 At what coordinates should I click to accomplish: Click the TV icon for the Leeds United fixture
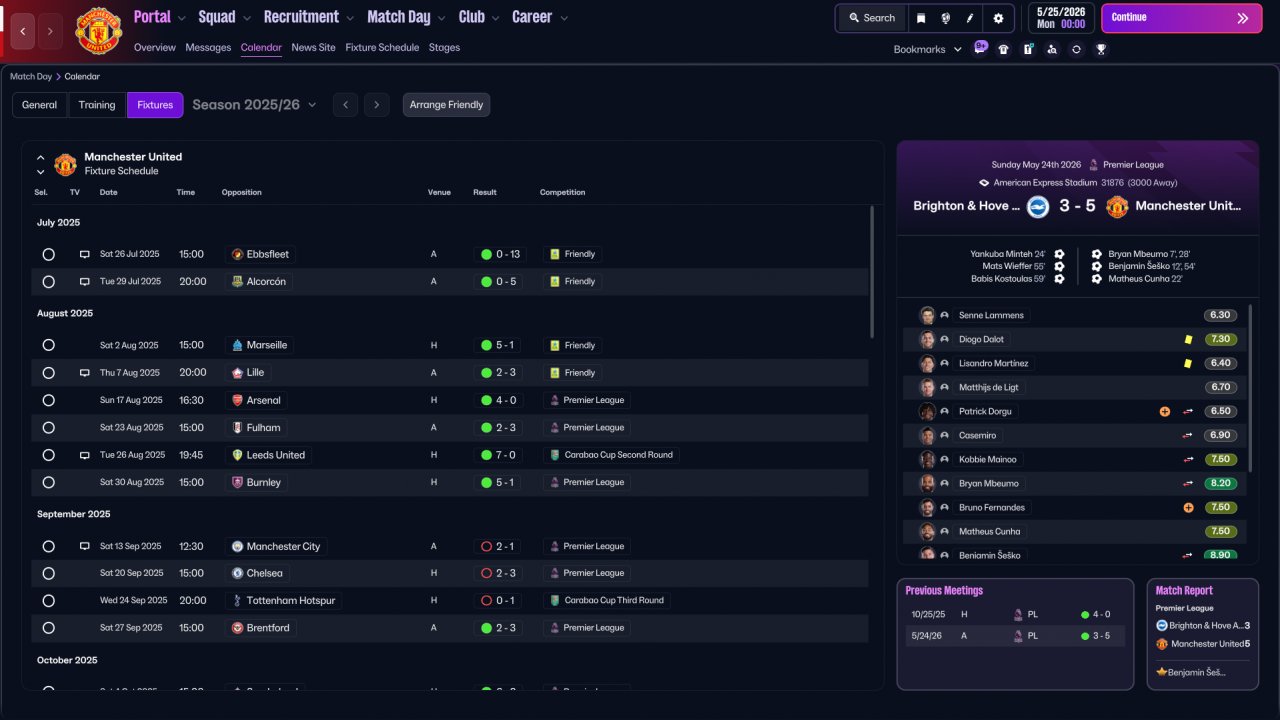85,455
